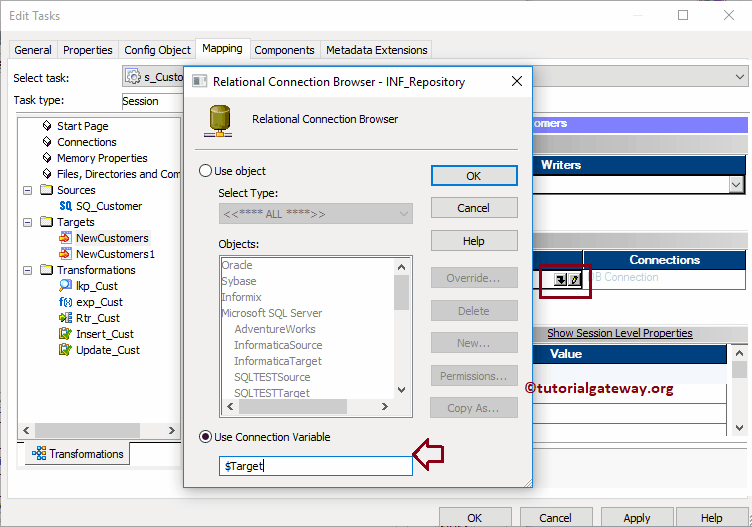This screenshot has width=752, height=527.
Task: Select the Rtr_Cust router icon
Action: pos(65,318)
